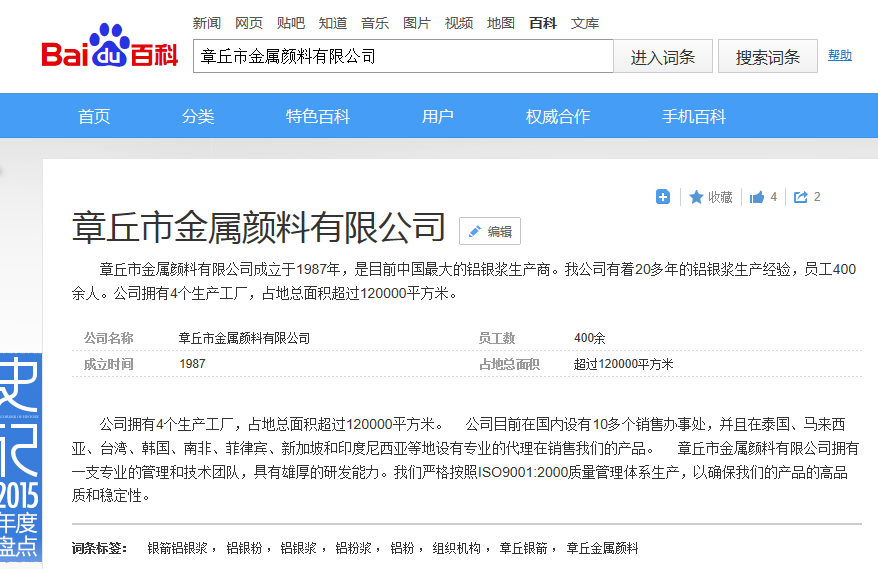Open the 帮助 help link
Image resolution: width=878 pixels, height=569 pixels.
point(840,55)
